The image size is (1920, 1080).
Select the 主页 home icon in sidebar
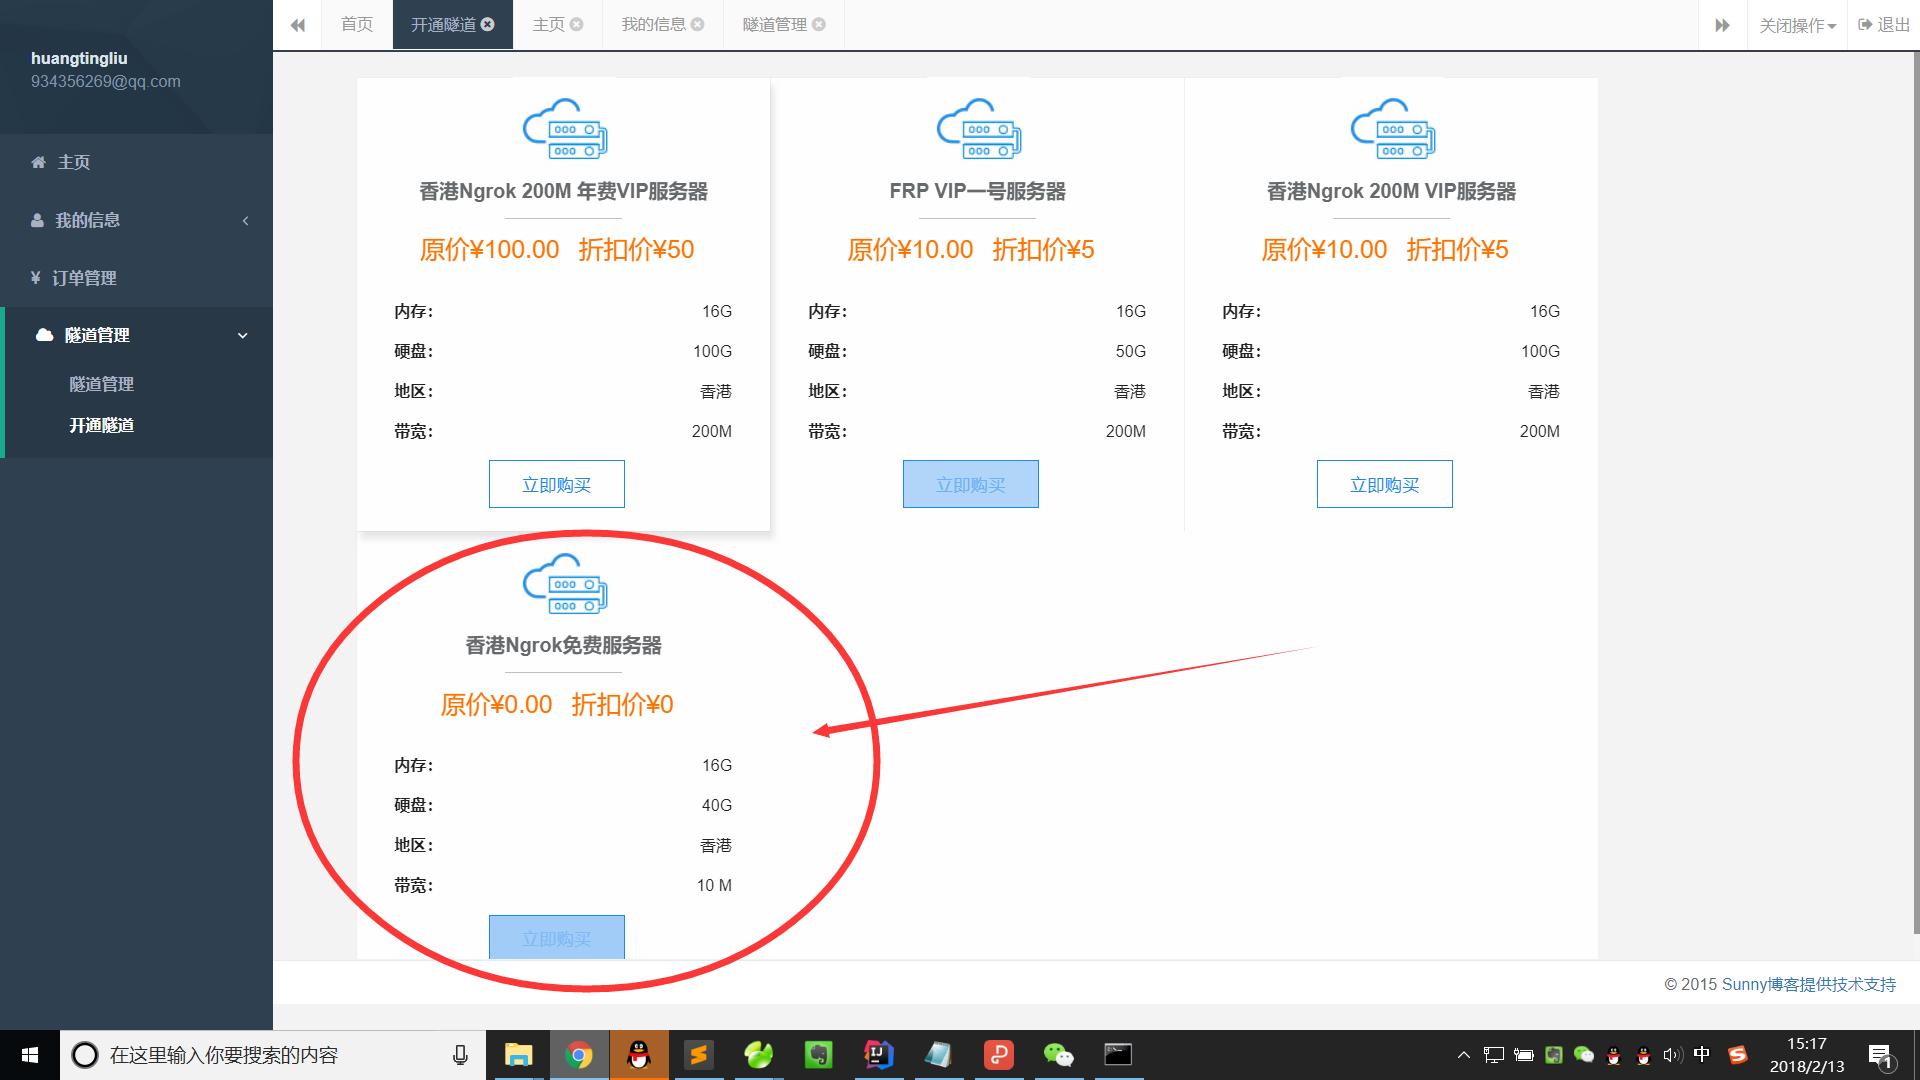(38, 162)
